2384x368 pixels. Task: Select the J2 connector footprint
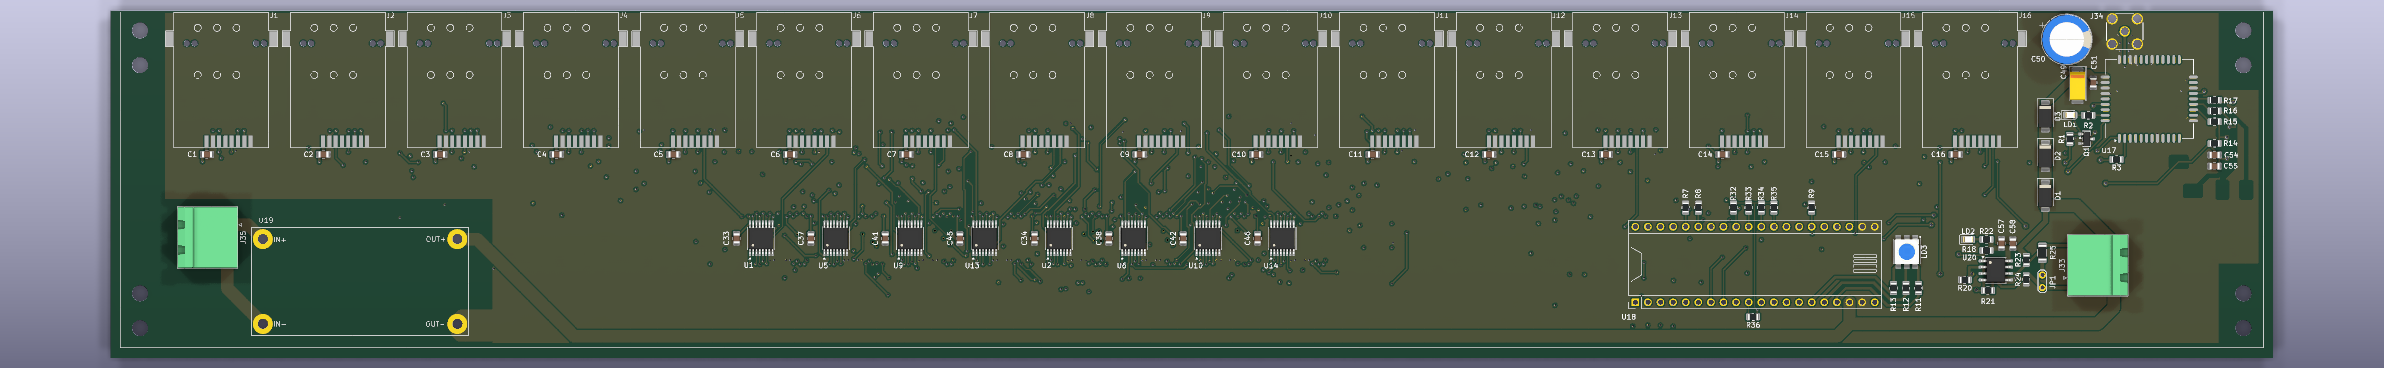tap(338, 80)
